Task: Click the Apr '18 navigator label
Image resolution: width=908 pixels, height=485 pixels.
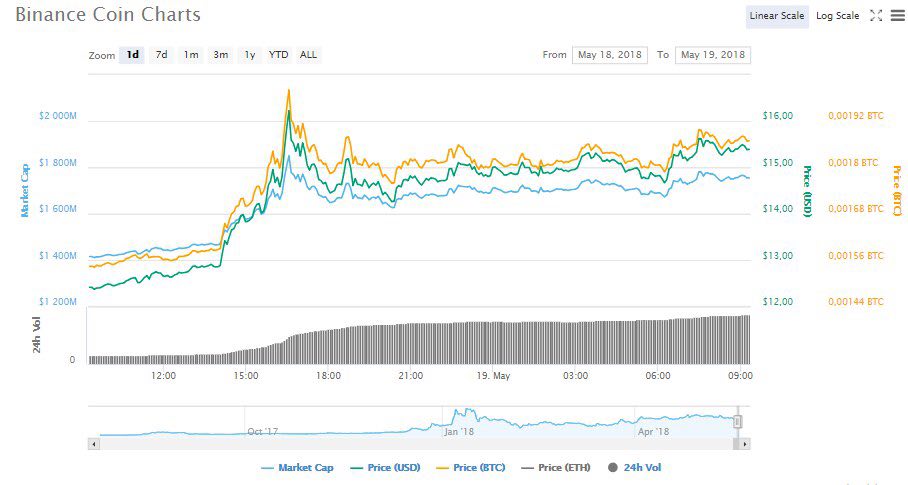Action: pyautogui.click(x=653, y=432)
